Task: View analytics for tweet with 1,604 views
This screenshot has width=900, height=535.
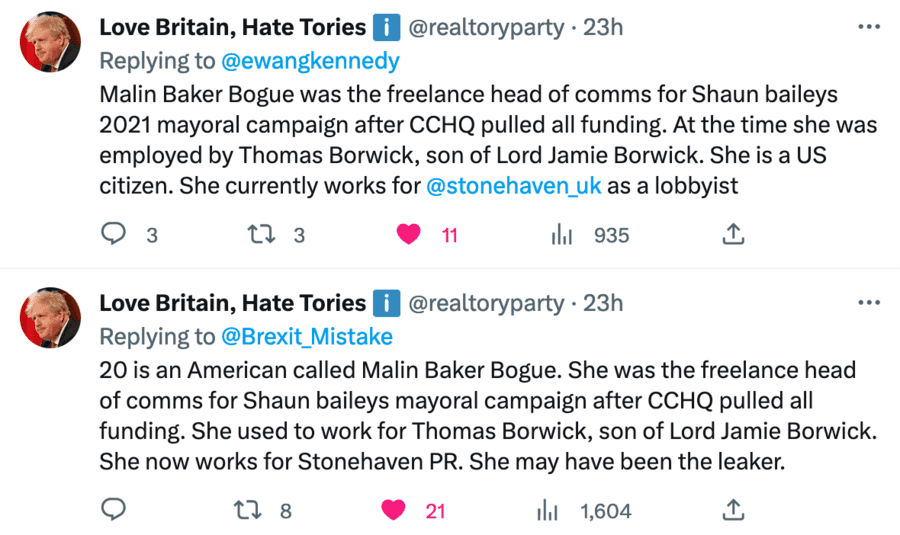Action: coord(547,510)
